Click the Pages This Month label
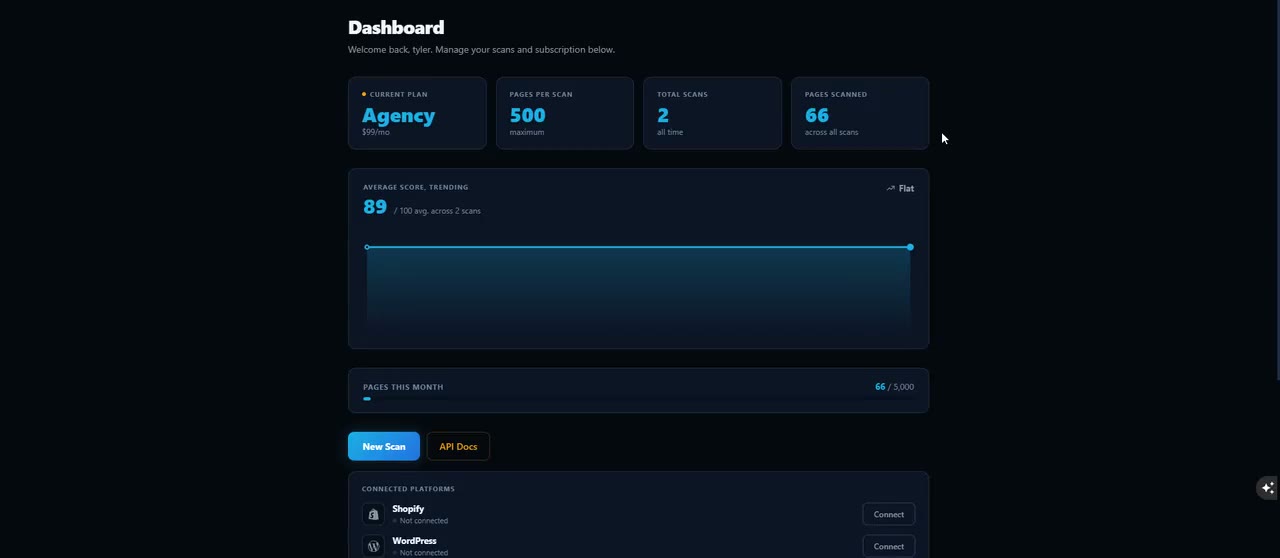This screenshot has height=558, width=1280. point(403,387)
